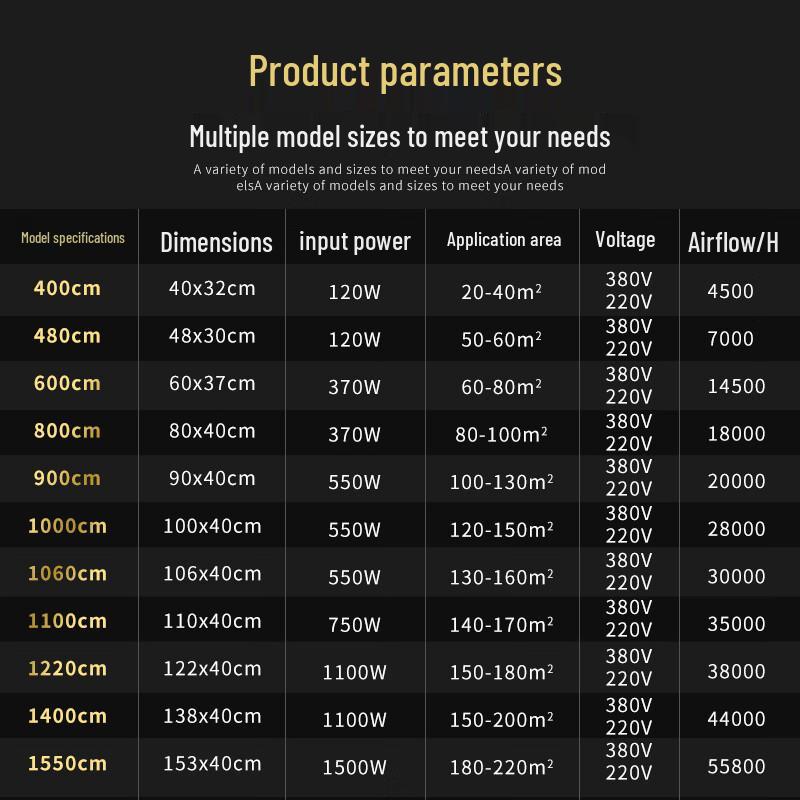Select the 60x37cm dimensions cell
The image size is (800, 800).
212,383
